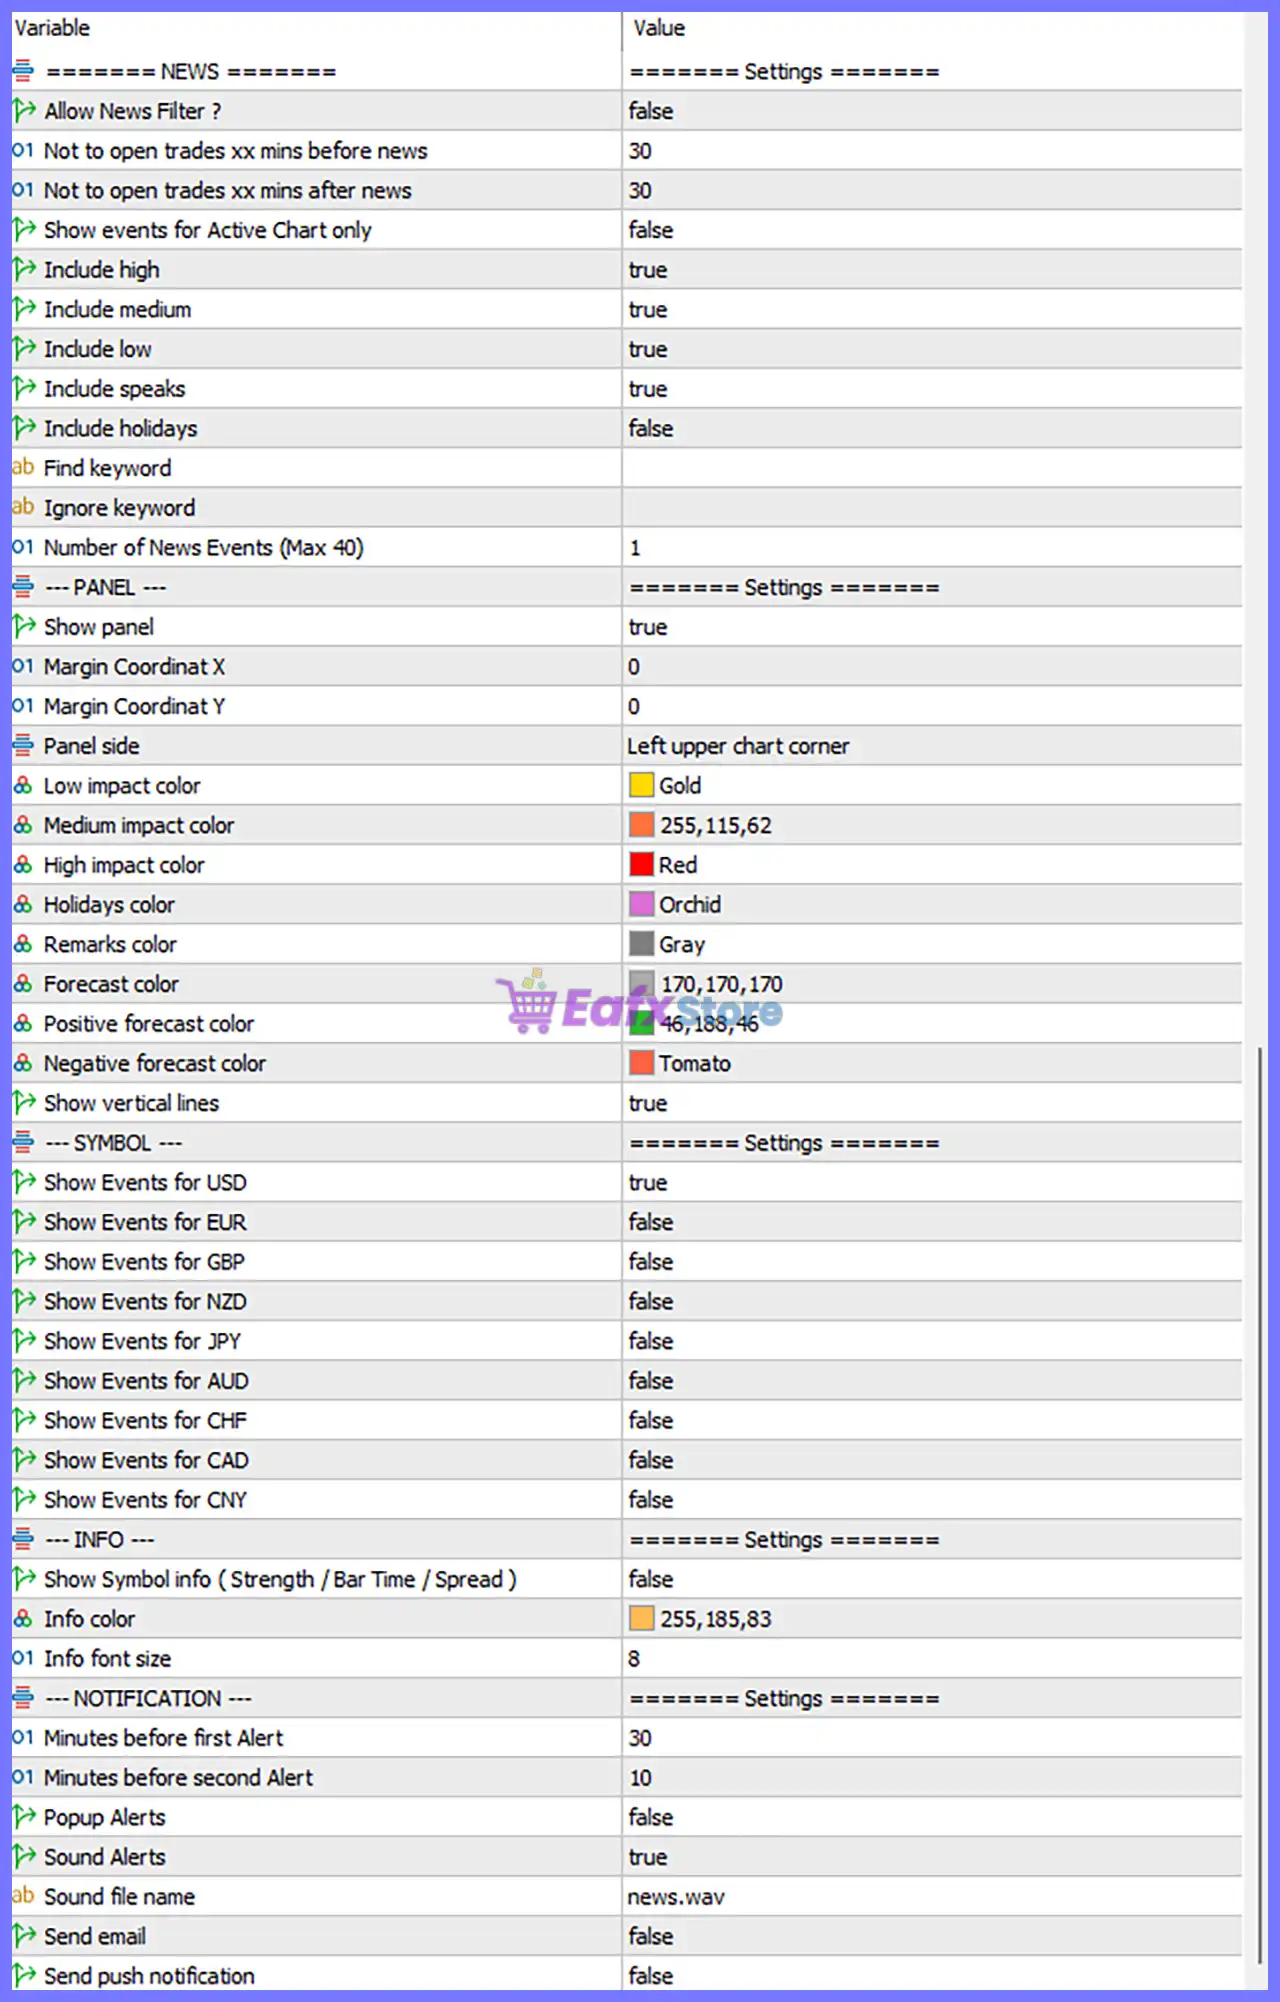Edit Info font size value 8
The height and width of the screenshot is (2002, 1280).
932,1658
